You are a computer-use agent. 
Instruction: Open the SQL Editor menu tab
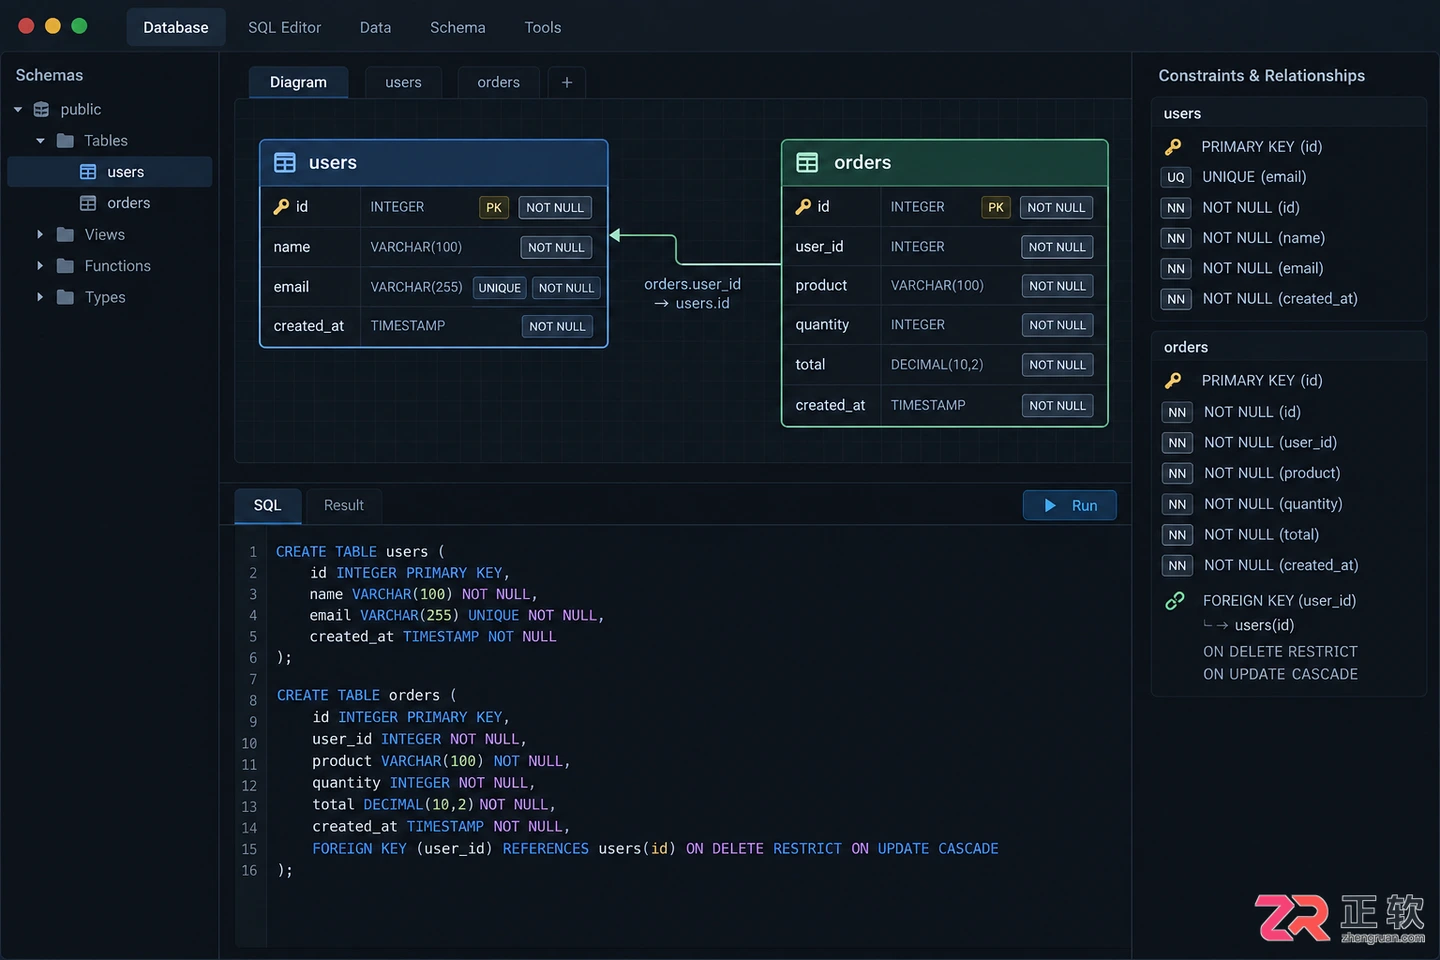point(285,27)
